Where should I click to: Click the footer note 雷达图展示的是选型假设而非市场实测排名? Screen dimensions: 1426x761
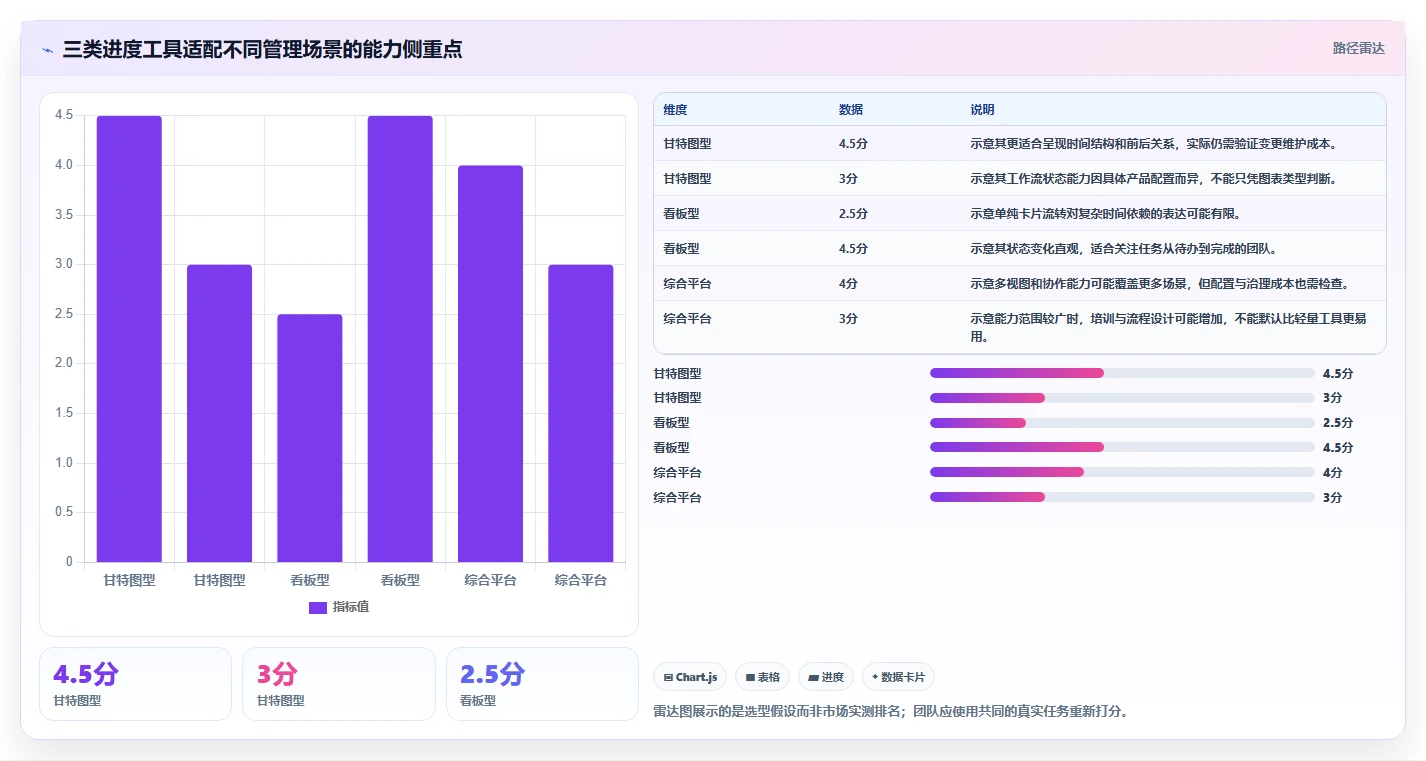point(777,712)
